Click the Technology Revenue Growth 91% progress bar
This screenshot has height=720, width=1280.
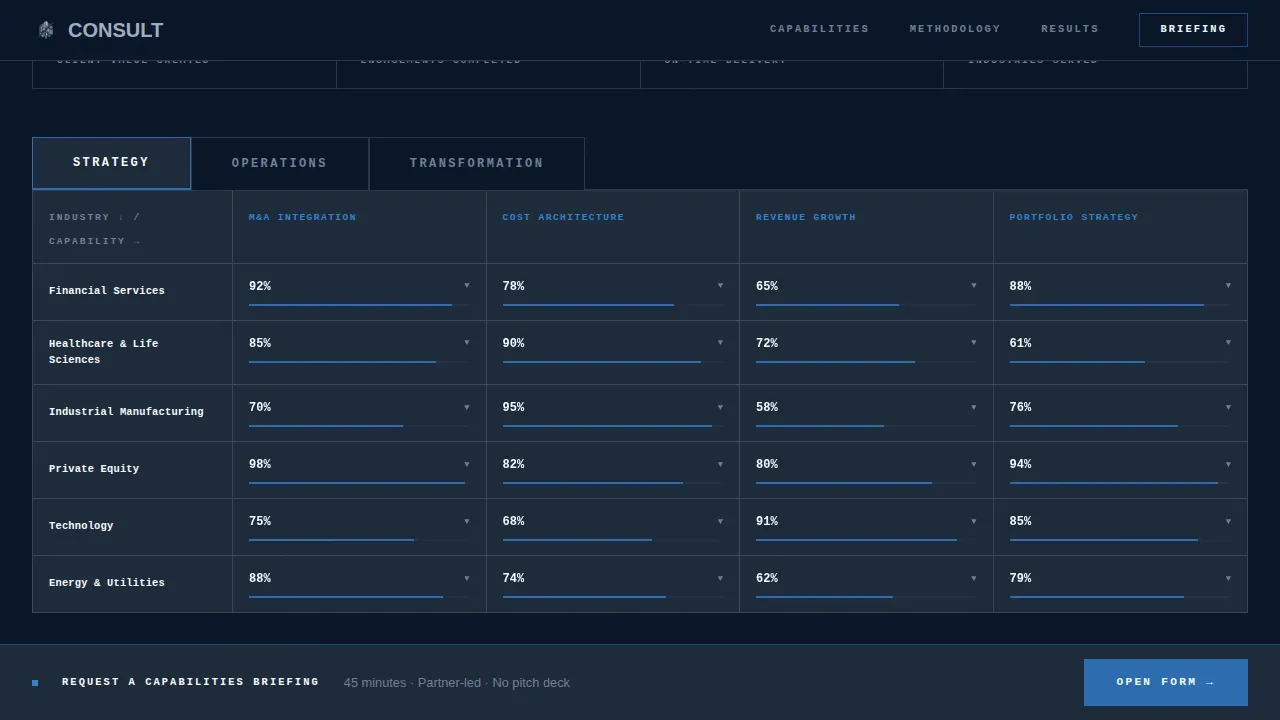[866, 540]
